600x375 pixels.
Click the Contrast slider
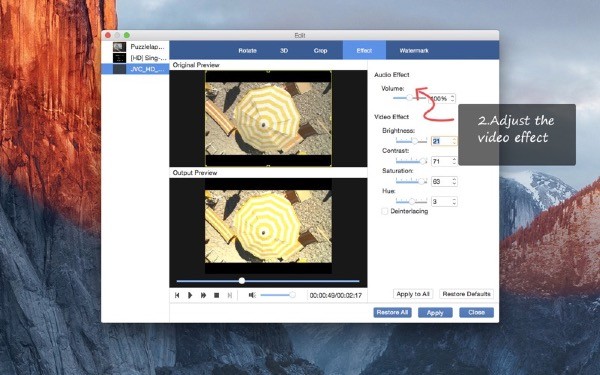[411, 161]
